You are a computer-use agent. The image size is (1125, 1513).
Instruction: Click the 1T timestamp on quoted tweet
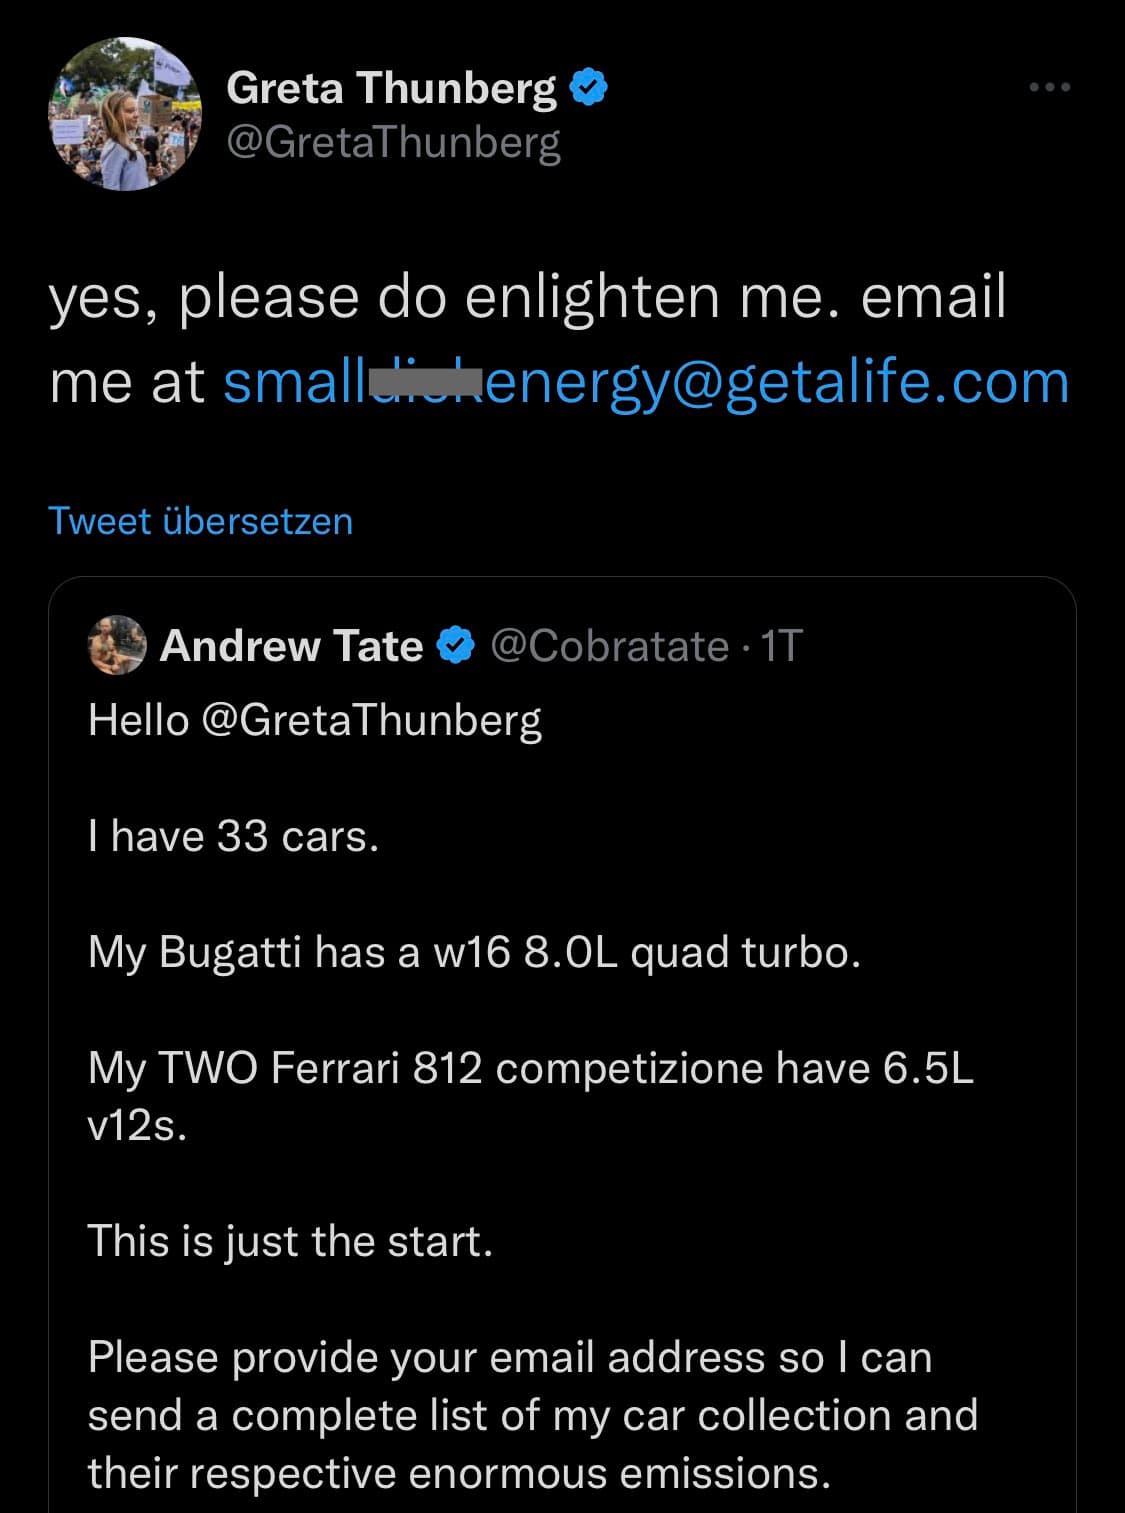pos(781,646)
